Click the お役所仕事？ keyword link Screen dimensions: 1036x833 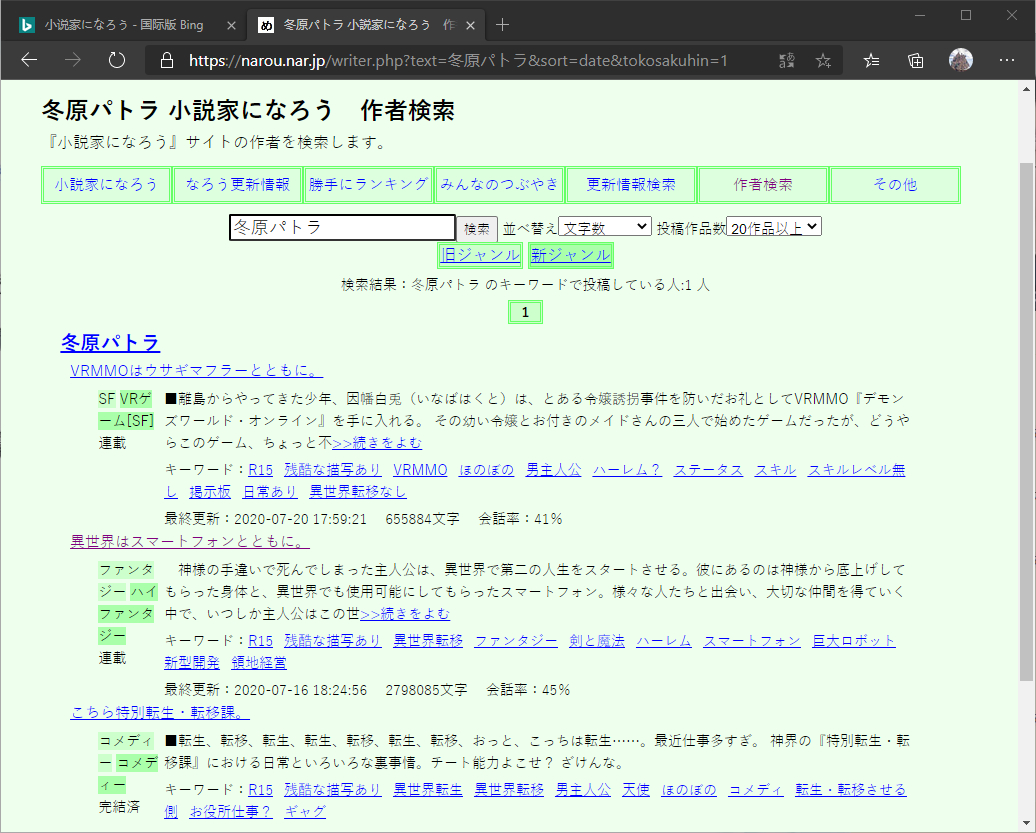(x=231, y=811)
